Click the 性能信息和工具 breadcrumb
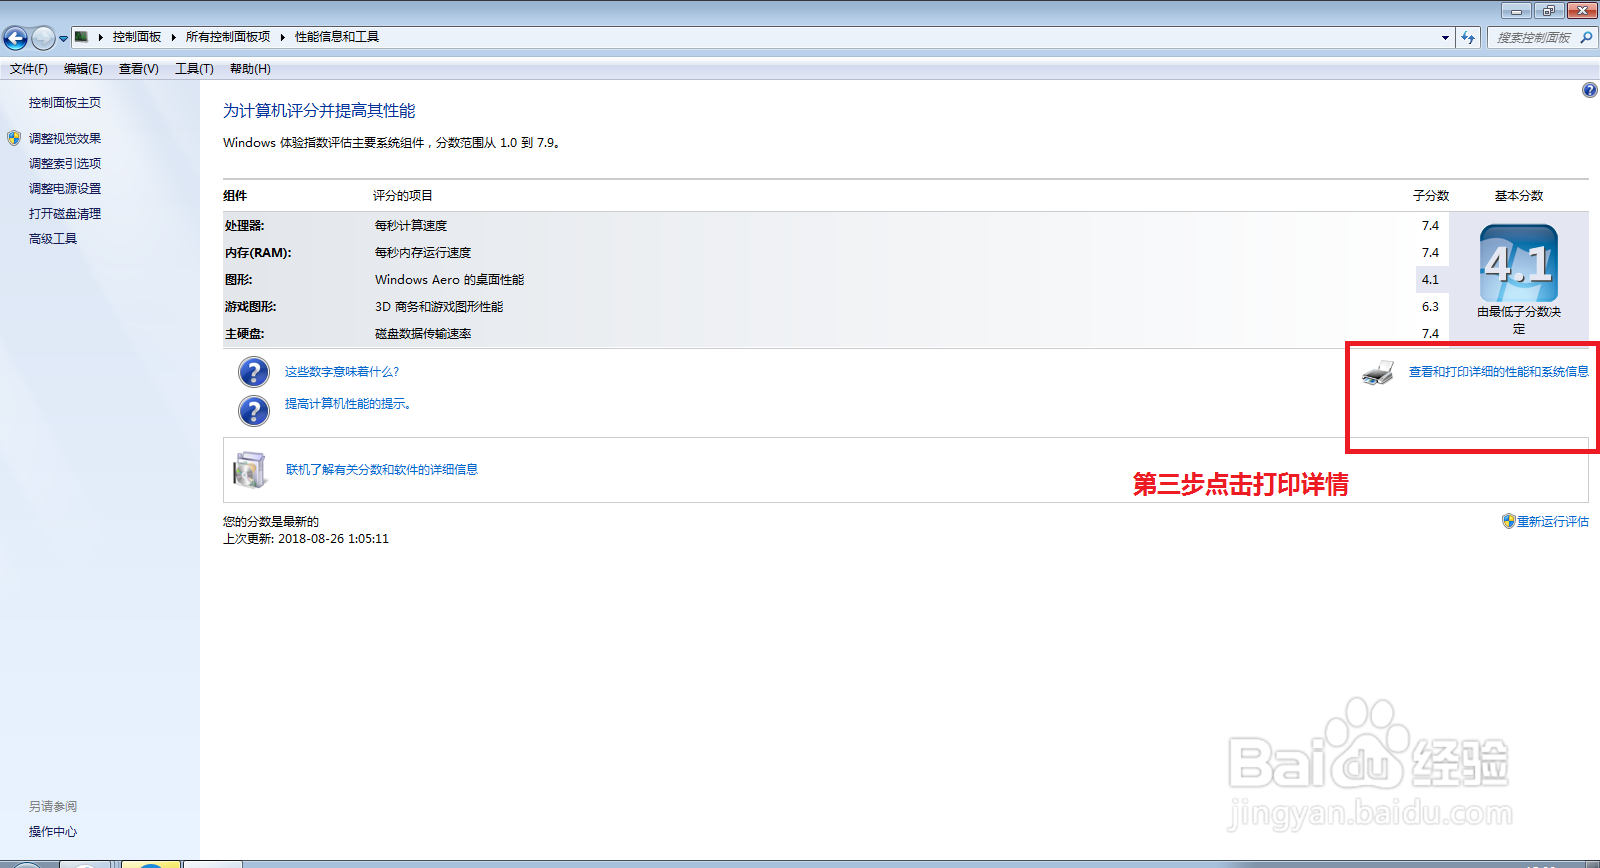The width and height of the screenshot is (1600, 868). click(x=337, y=37)
